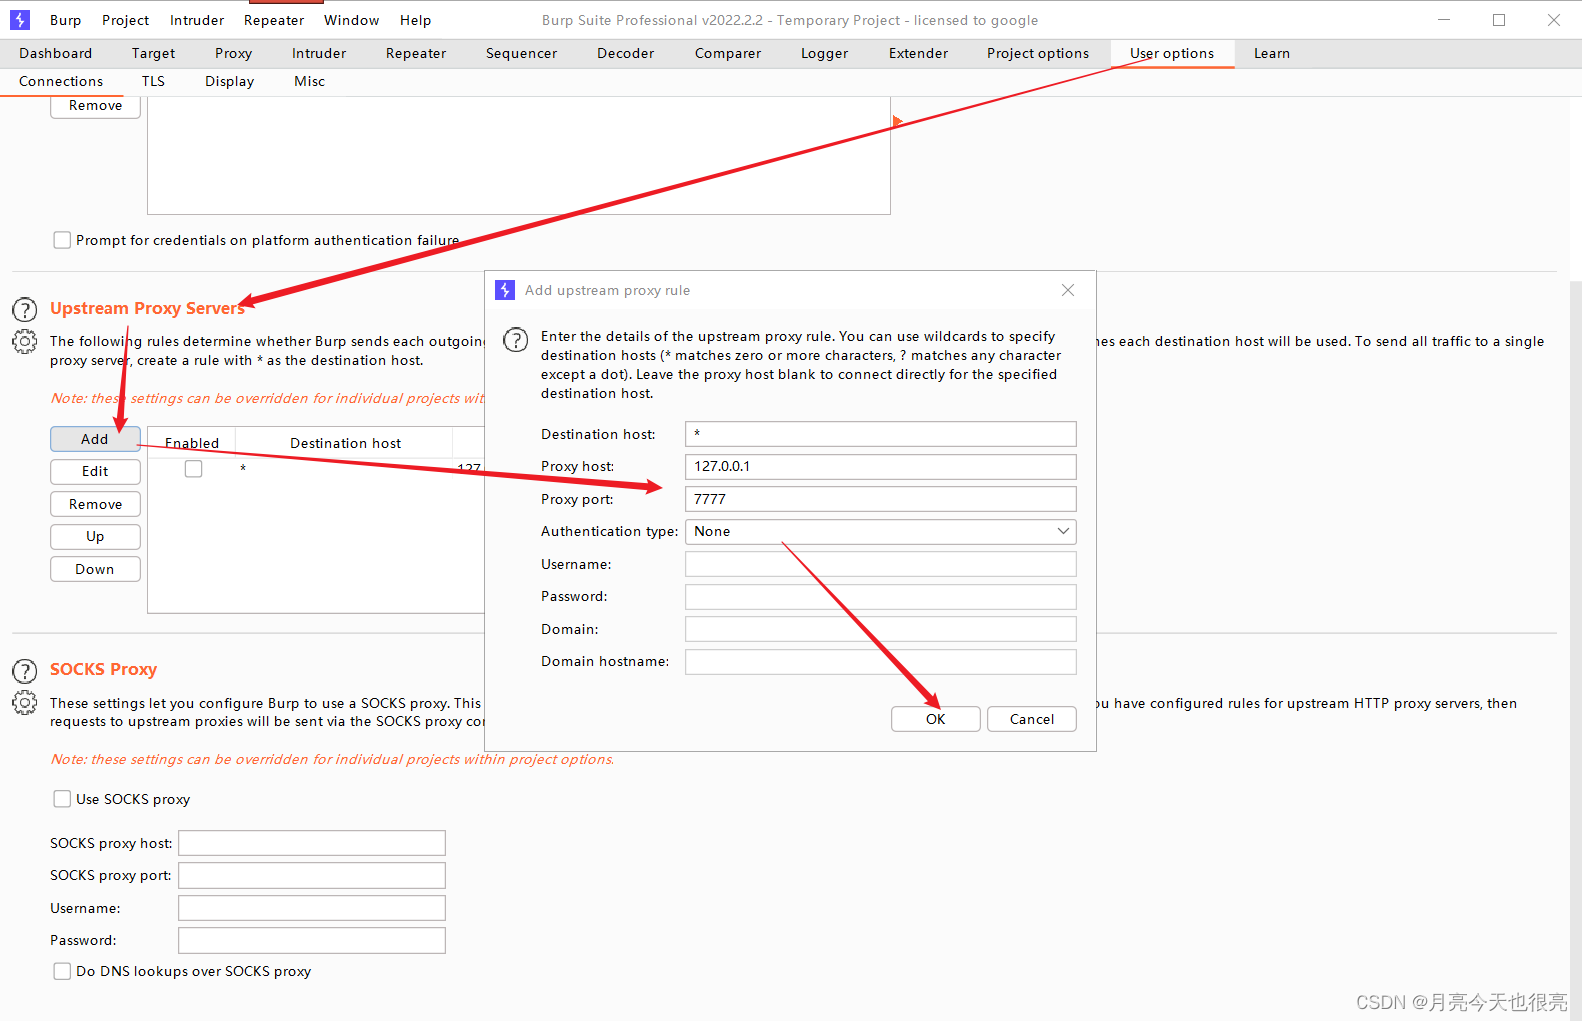Open the TLS sub-tab
The height and width of the screenshot is (1021, 1582).
[x=153, y=81]
